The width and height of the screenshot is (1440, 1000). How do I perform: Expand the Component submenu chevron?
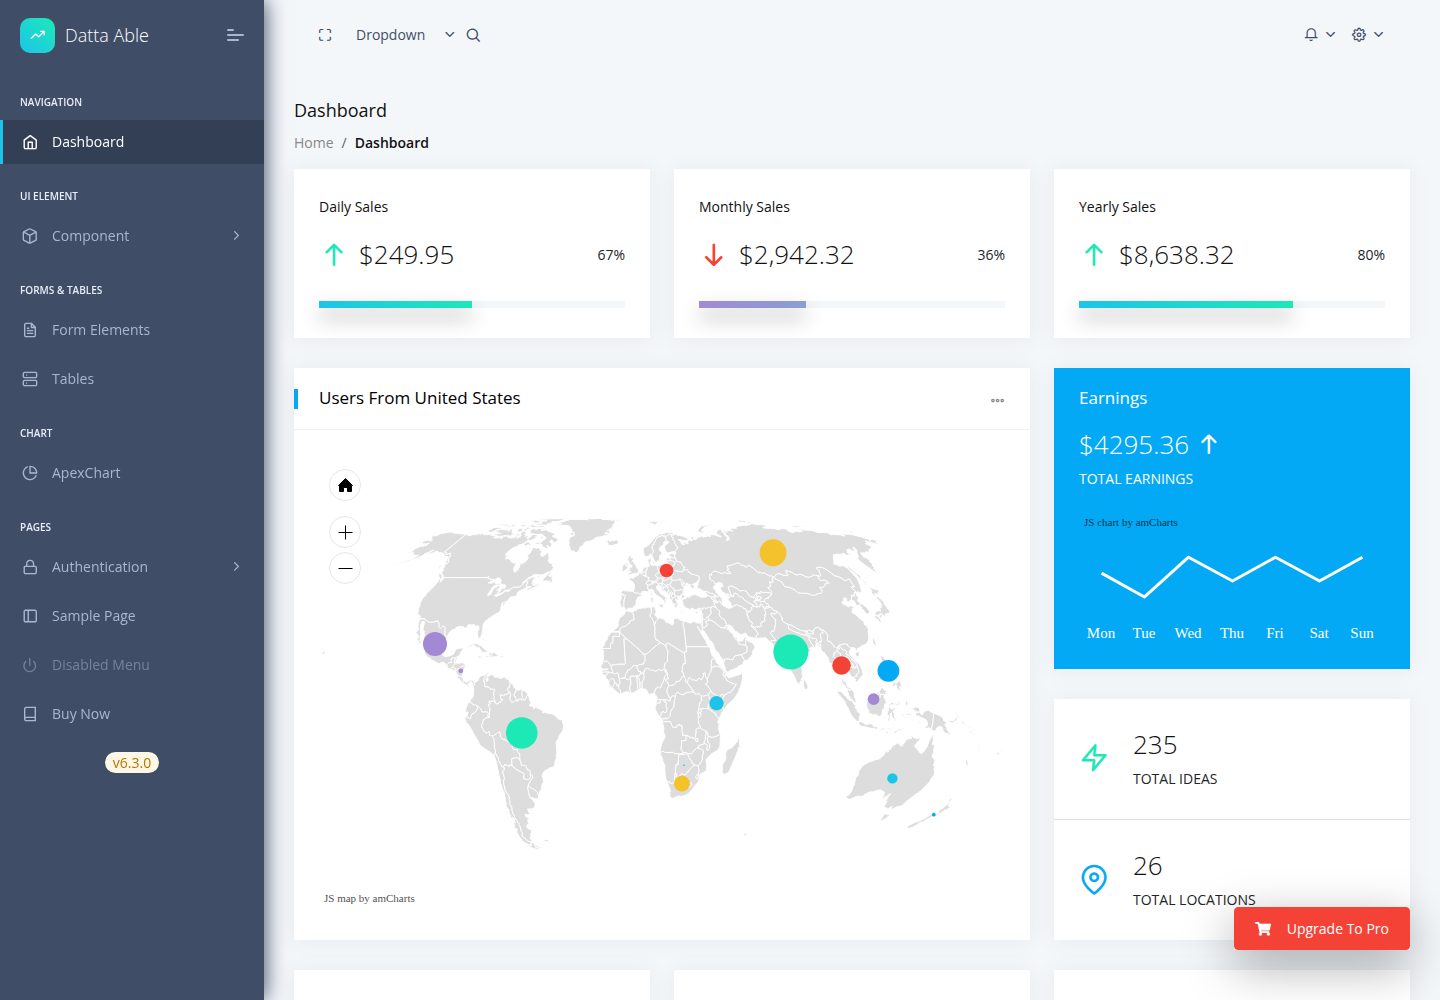click(x=236, y=236)
